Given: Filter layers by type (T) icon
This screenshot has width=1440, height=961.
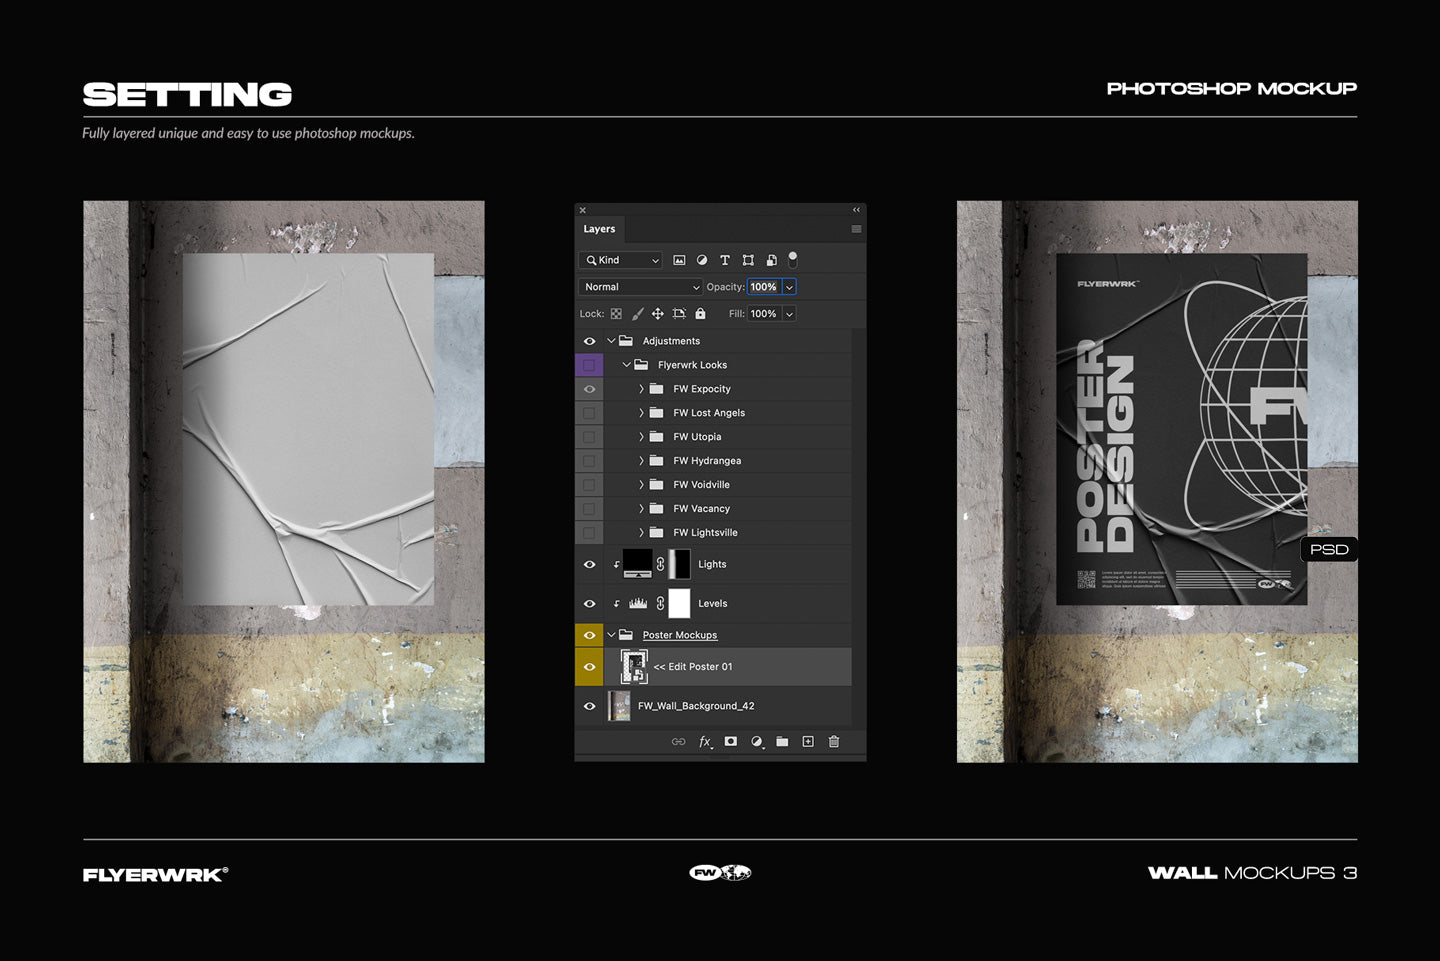Looking at the screenshot, I should pos(725,260).
